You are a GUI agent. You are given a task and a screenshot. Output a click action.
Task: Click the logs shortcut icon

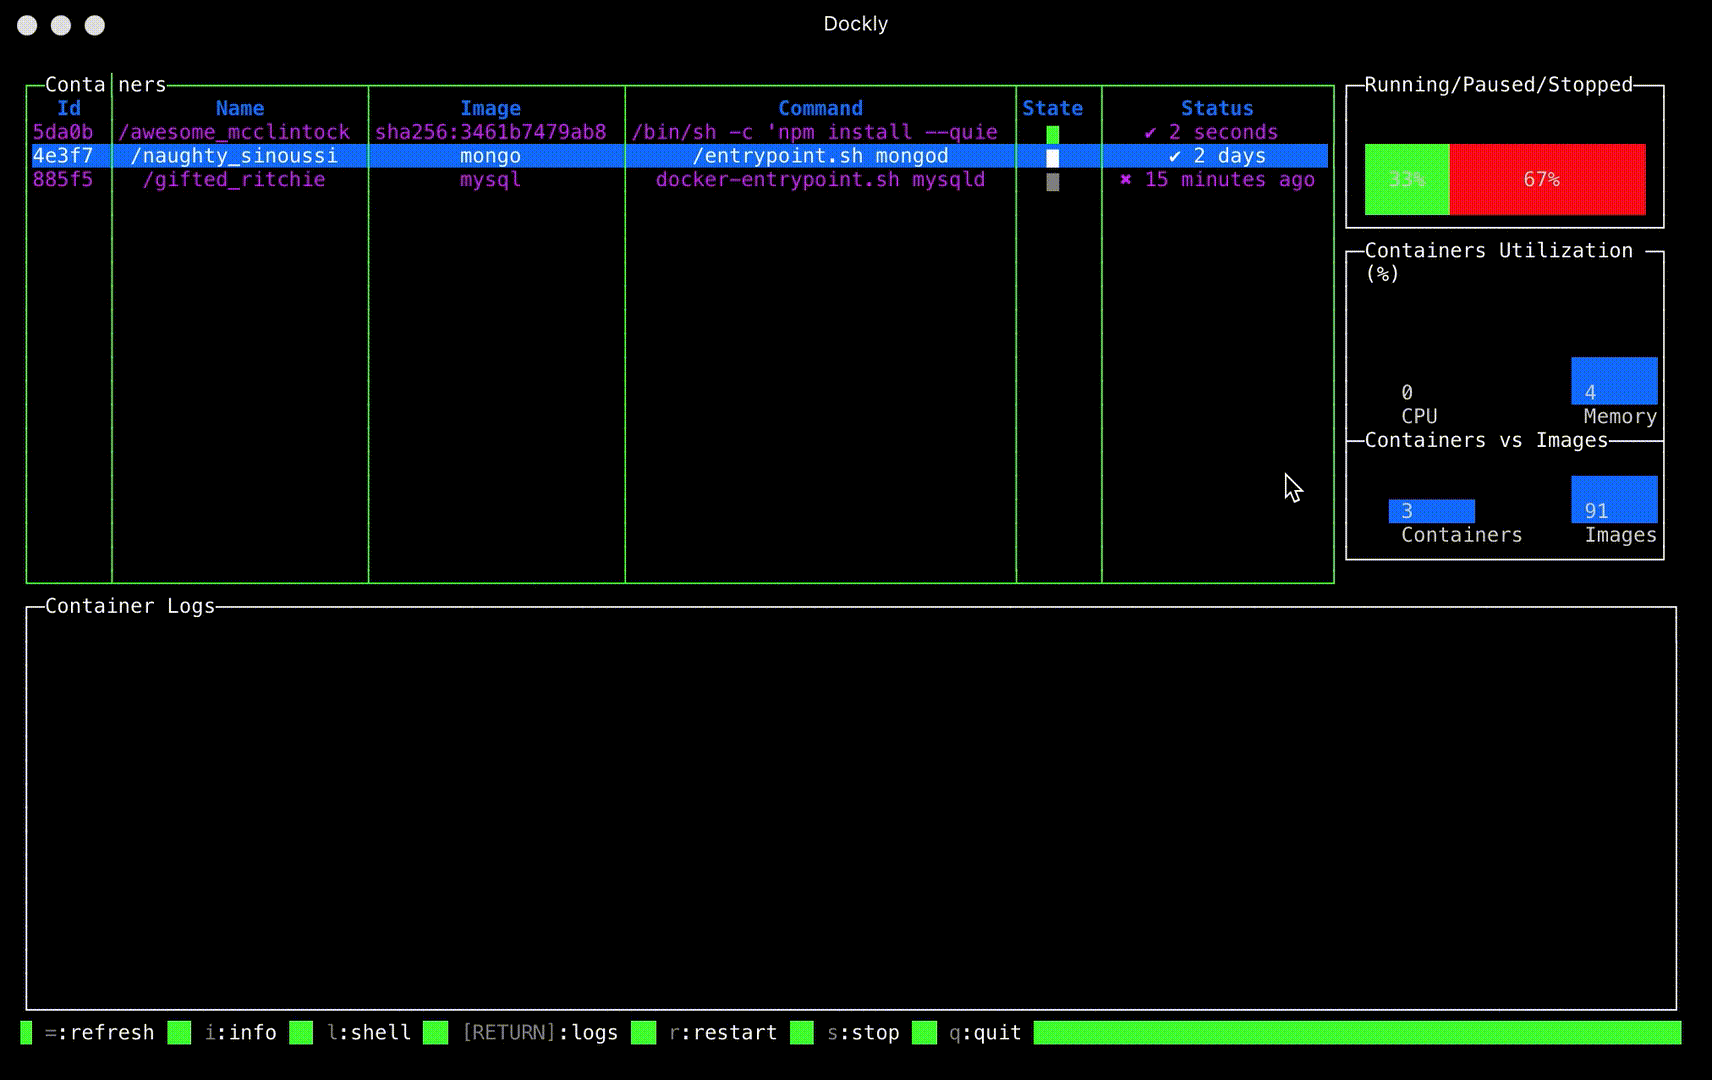(x=437, y=1032)
